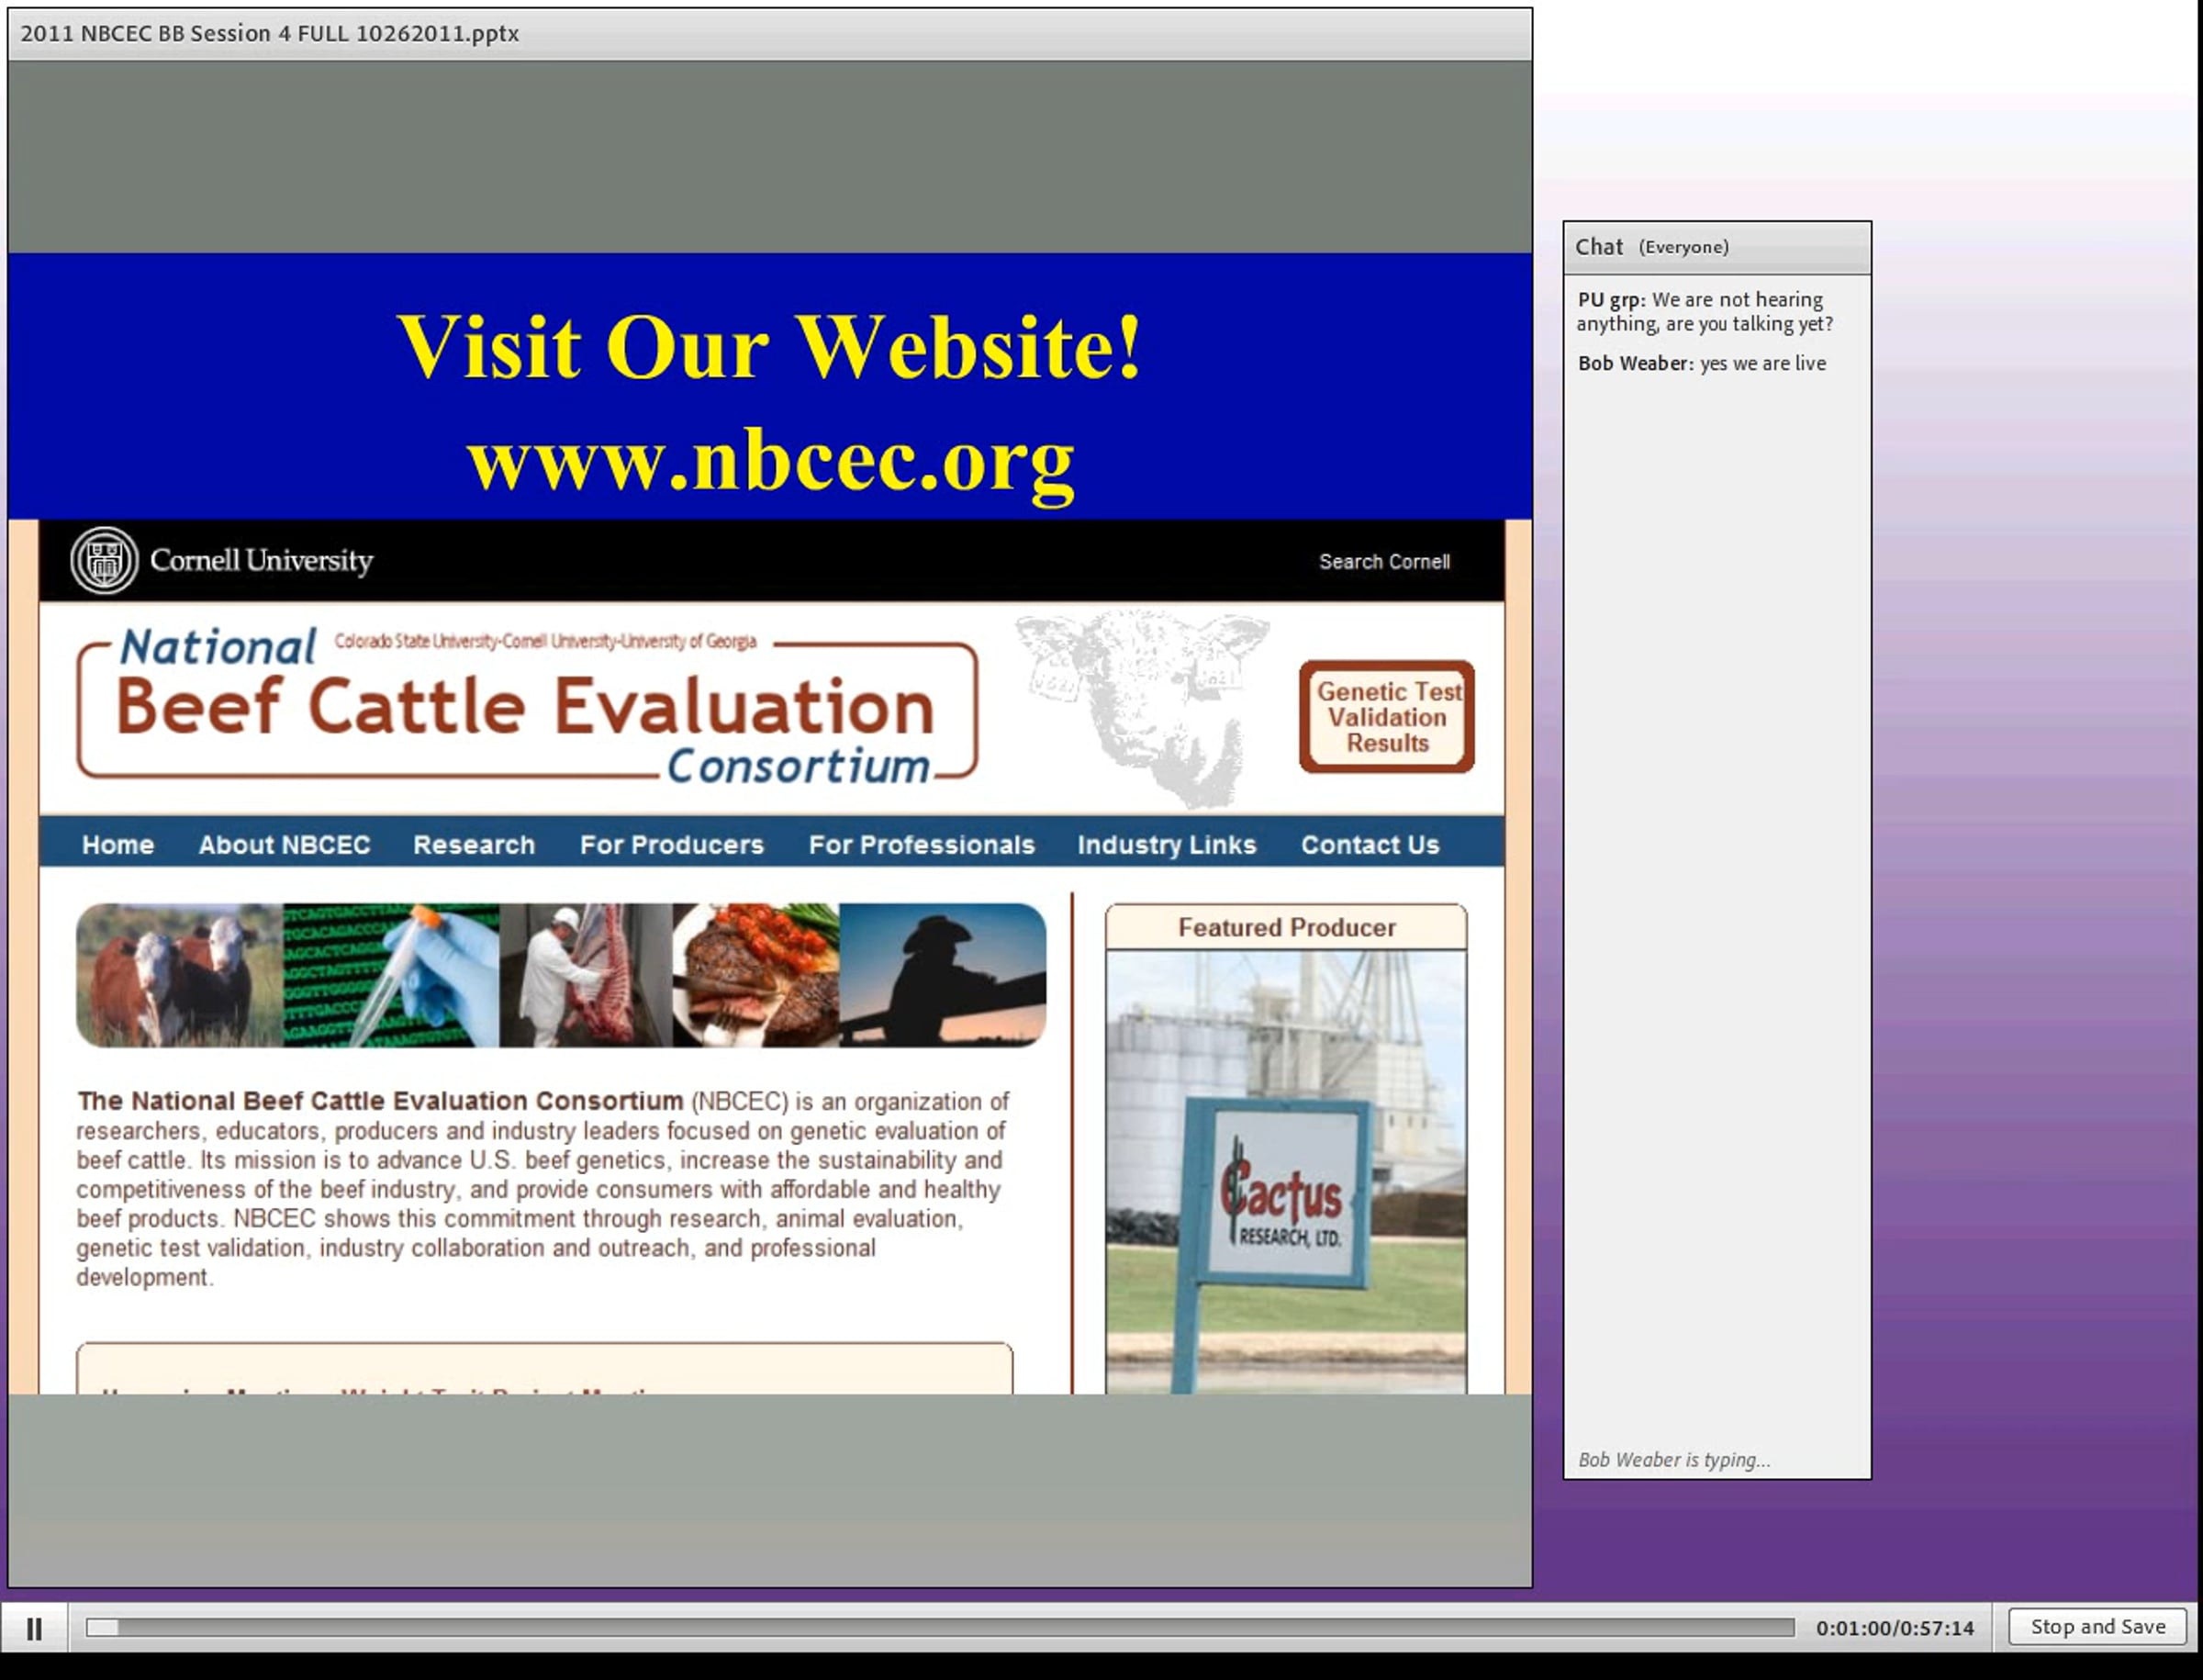Image resolution: width=2203 pixels, height=1680 pixels.
Task: Select For Producers in nav bar
Action: [672, 845]
